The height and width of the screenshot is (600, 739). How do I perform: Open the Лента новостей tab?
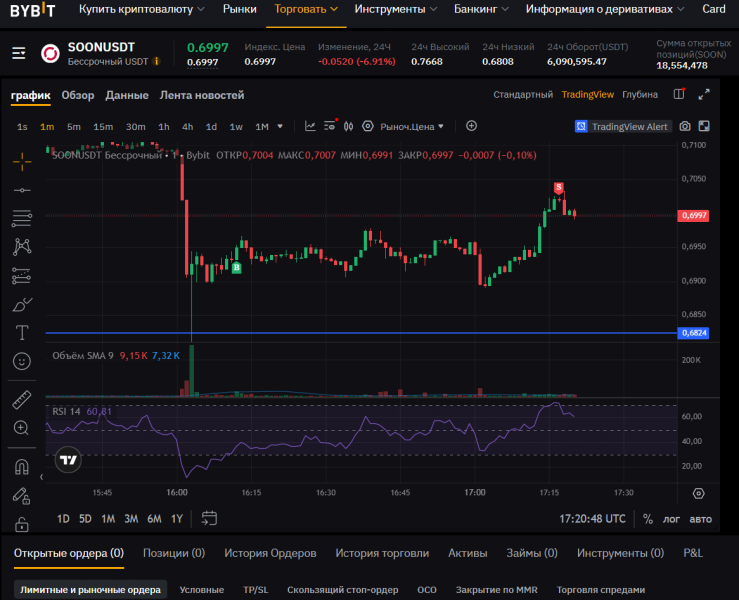click(202, 95)
